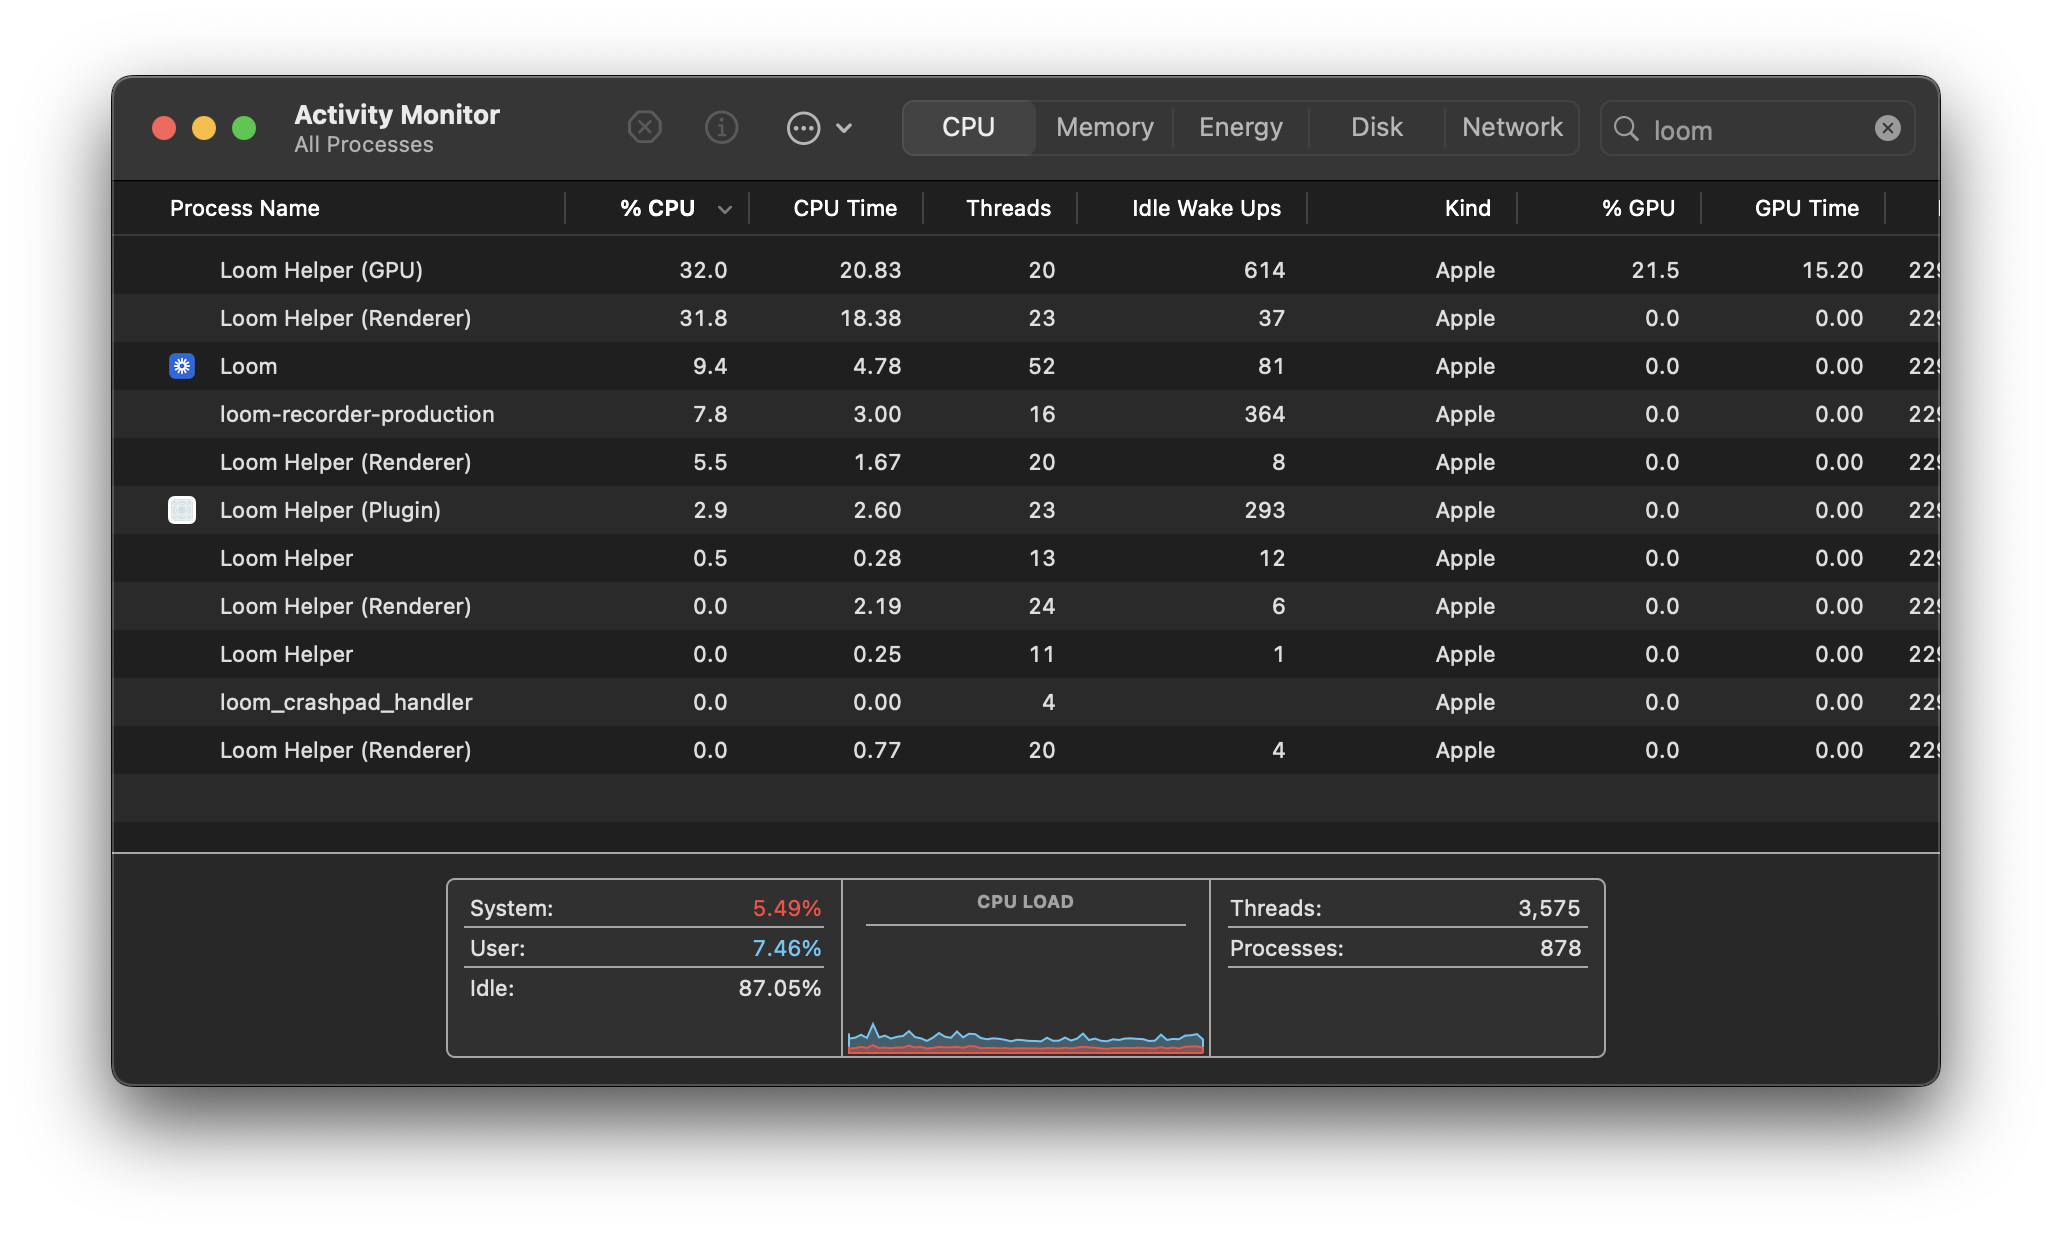Clear the loom search text

coord(1887,128)
